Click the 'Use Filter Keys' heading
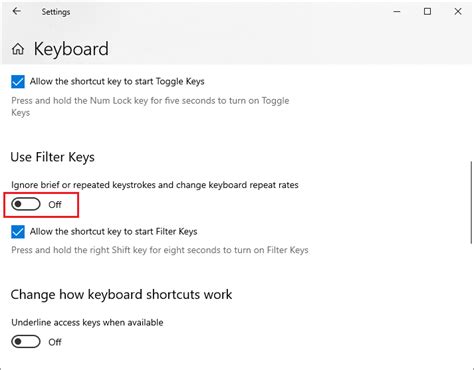Image resolution: width=474 pixels, height=370 pixels. point(52,157)
